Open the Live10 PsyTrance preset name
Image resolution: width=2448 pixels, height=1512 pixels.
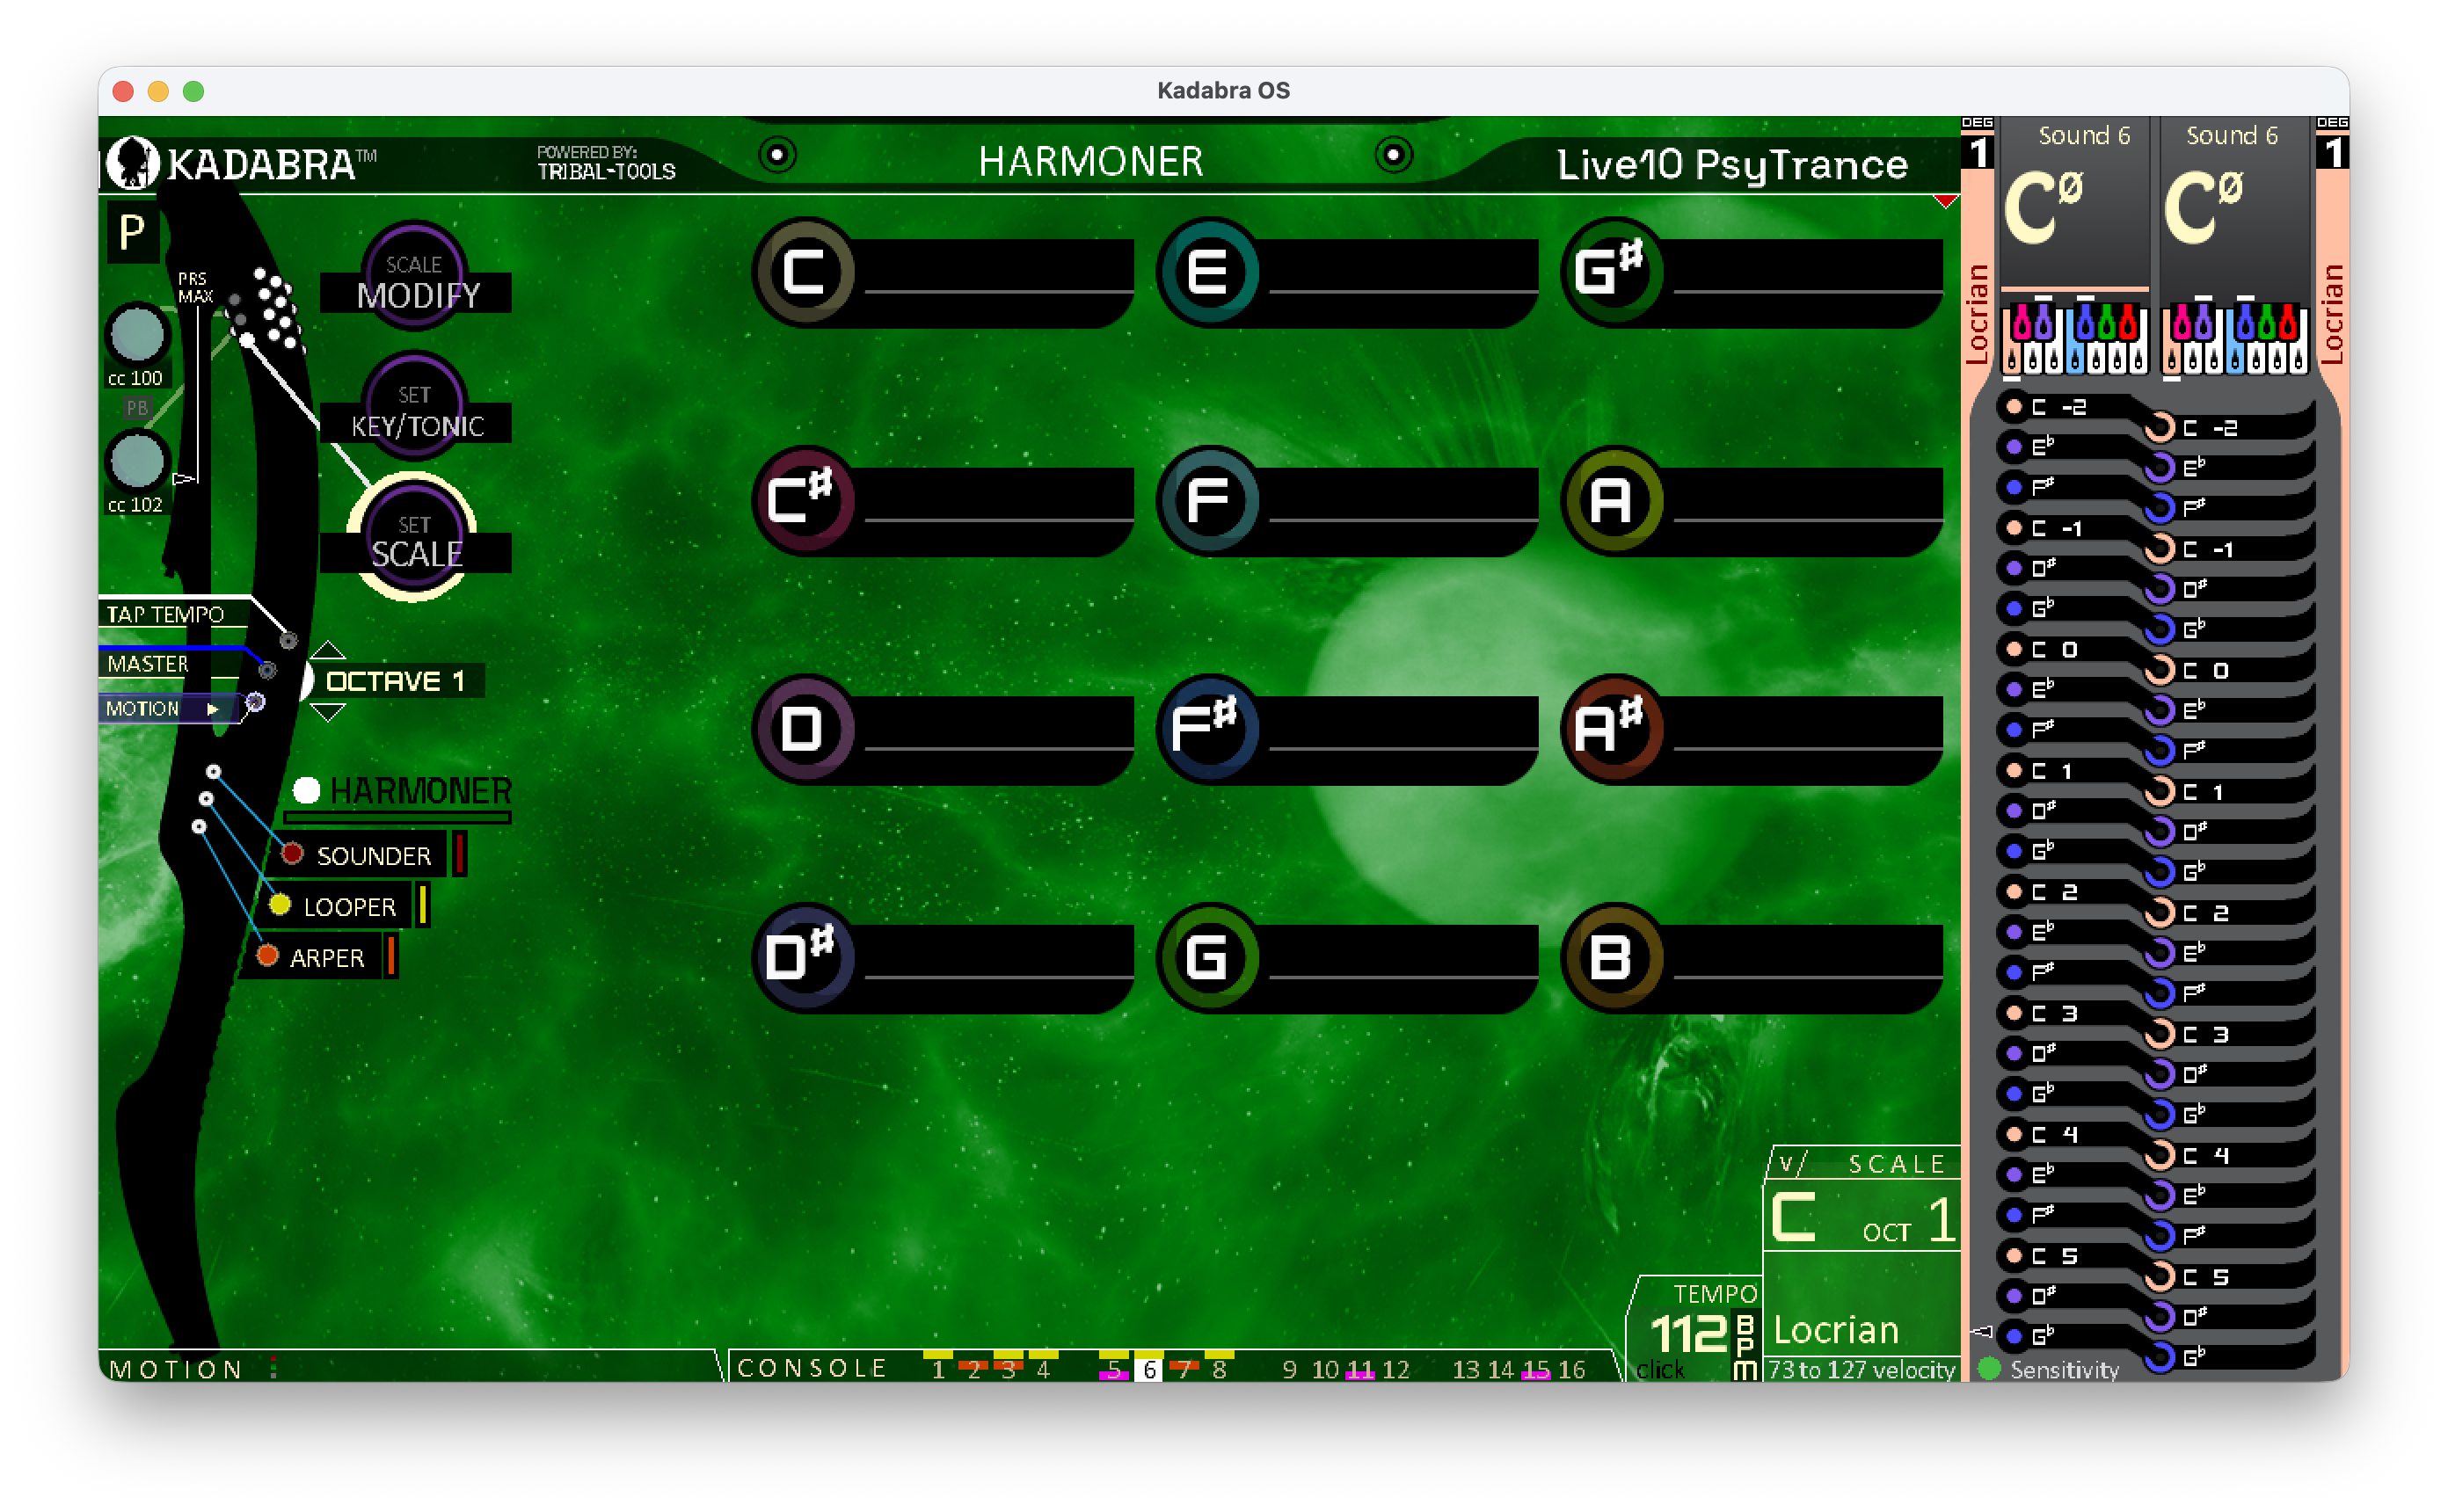pyautogui.click(x=1732, y=164)
